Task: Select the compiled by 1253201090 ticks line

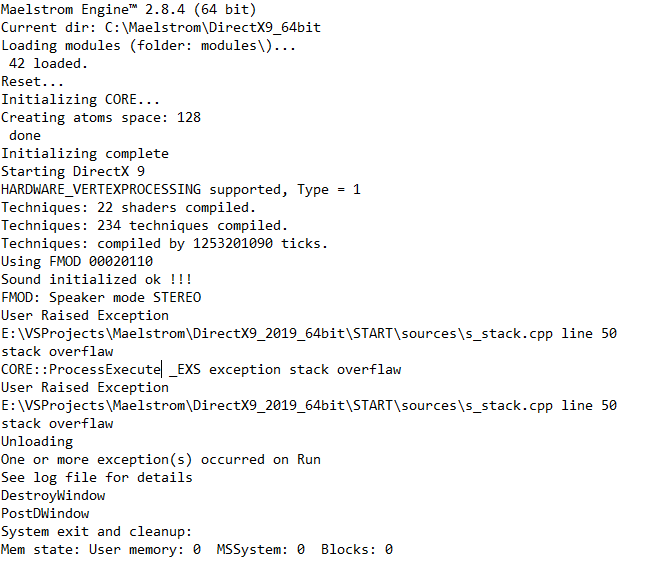Action: click(164, 244)
